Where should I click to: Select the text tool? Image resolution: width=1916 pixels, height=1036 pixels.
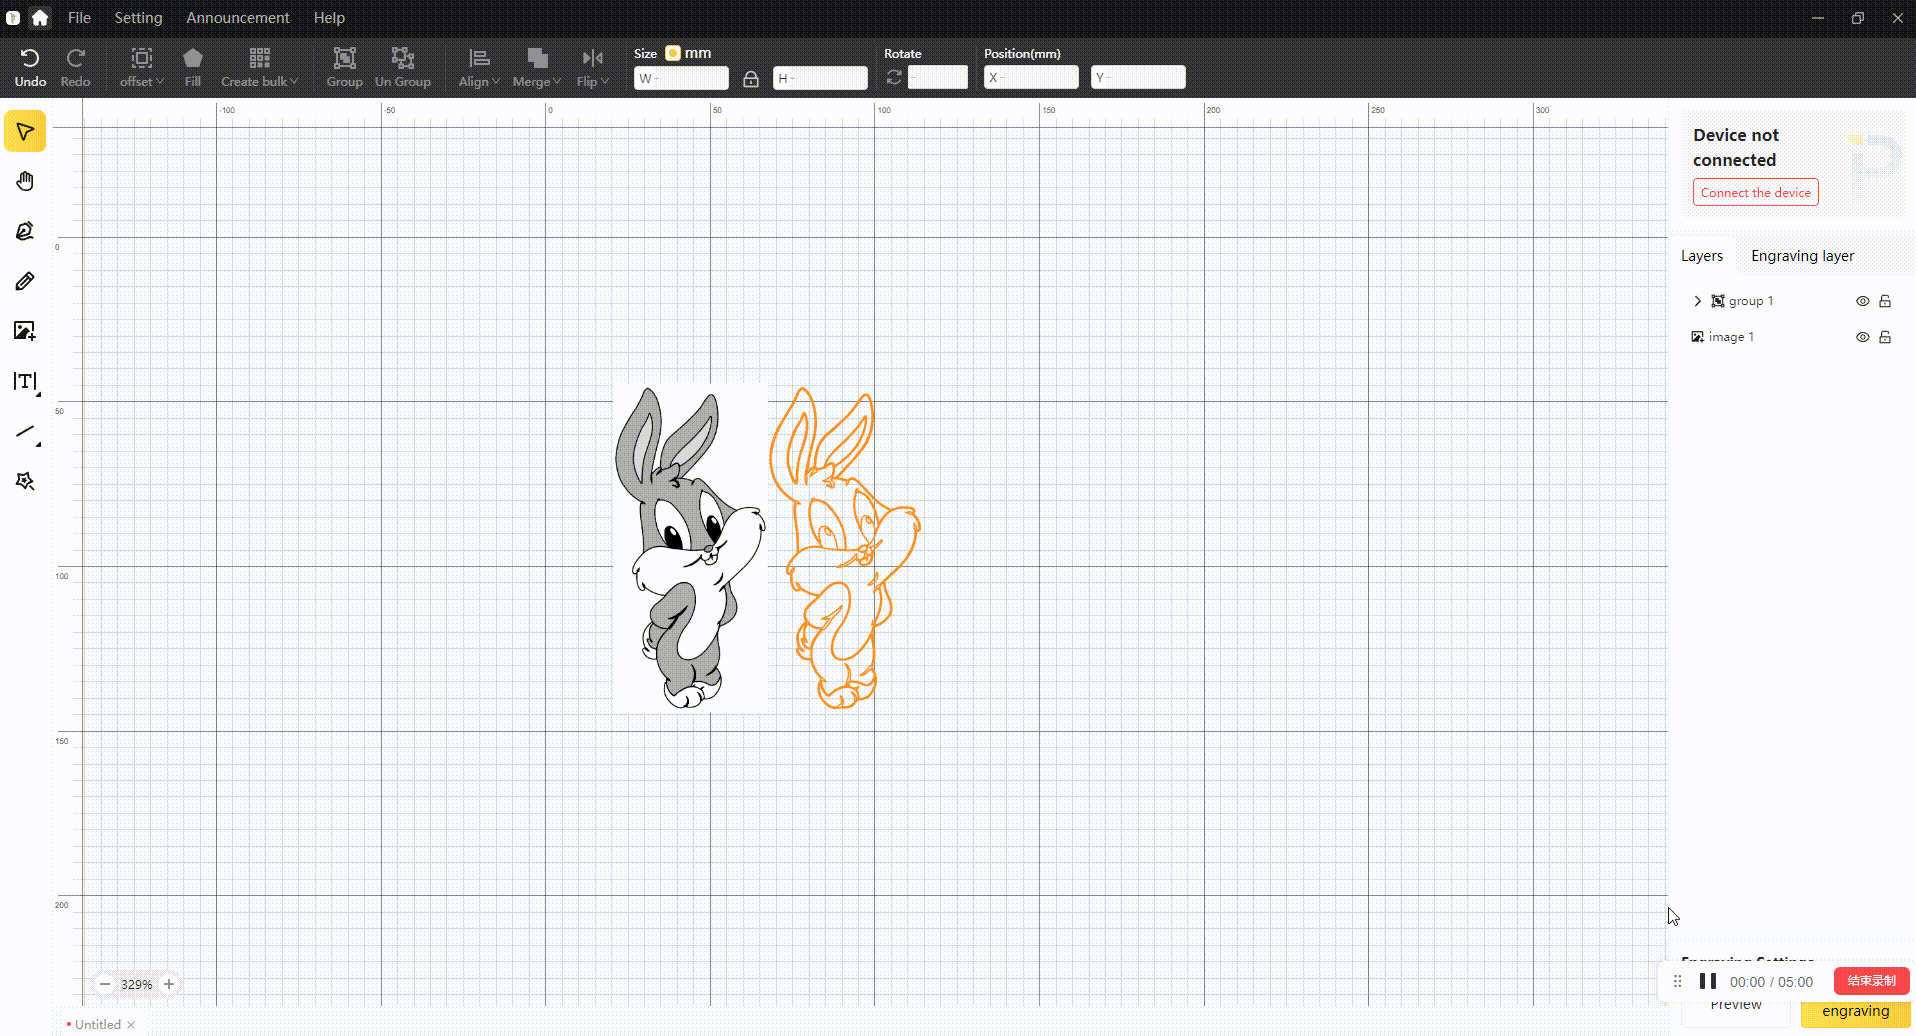coord(25,381)
